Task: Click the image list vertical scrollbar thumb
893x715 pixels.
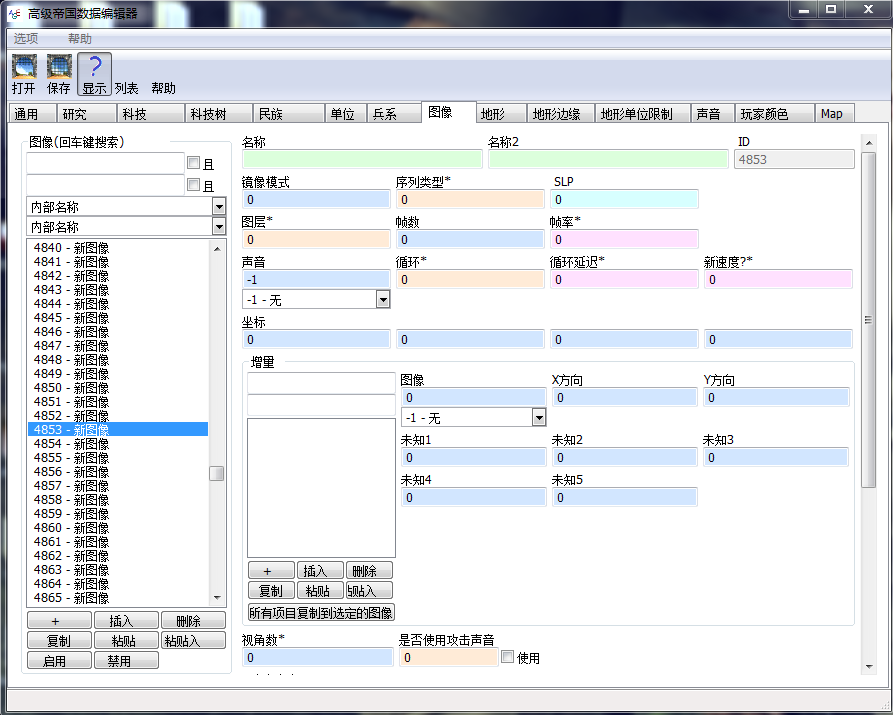Action: click(x=216, y=473)
